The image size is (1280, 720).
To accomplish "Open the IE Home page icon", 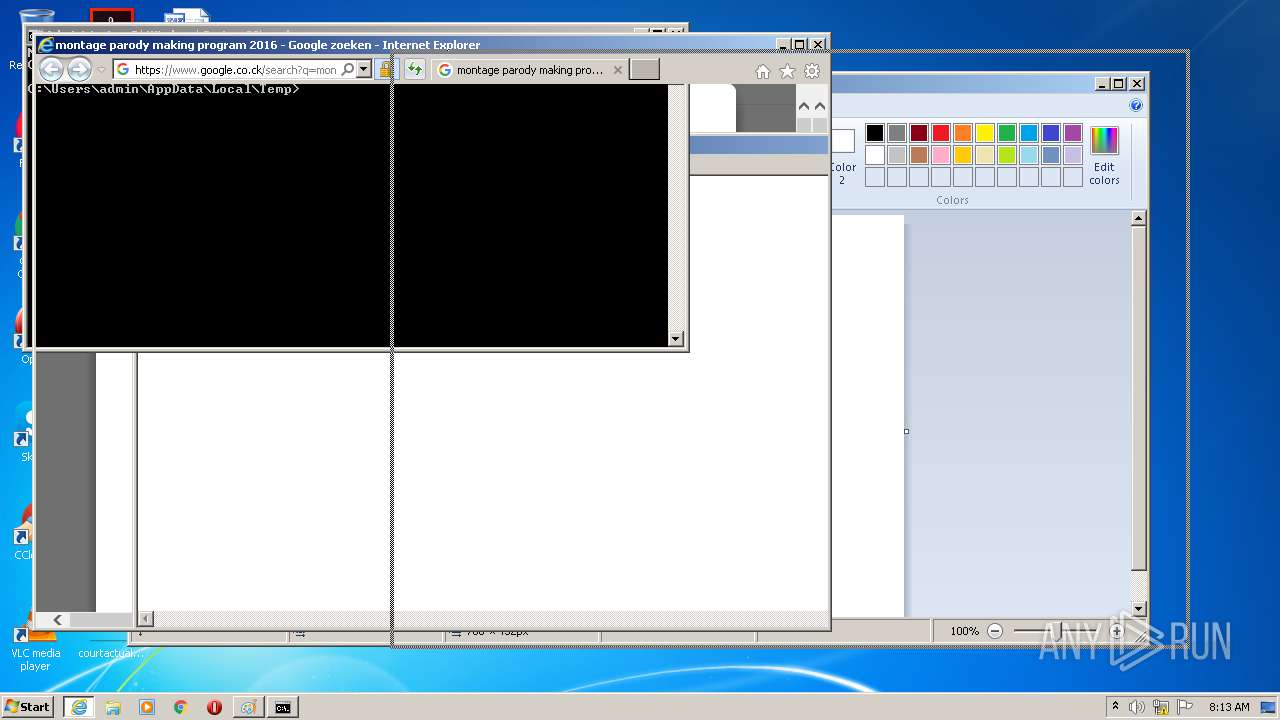I will point(763,71).
